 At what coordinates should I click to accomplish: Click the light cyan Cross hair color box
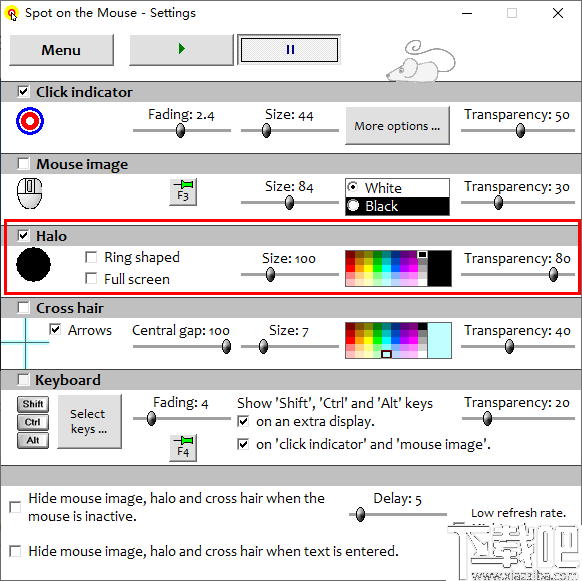click(x=439, y=340)
